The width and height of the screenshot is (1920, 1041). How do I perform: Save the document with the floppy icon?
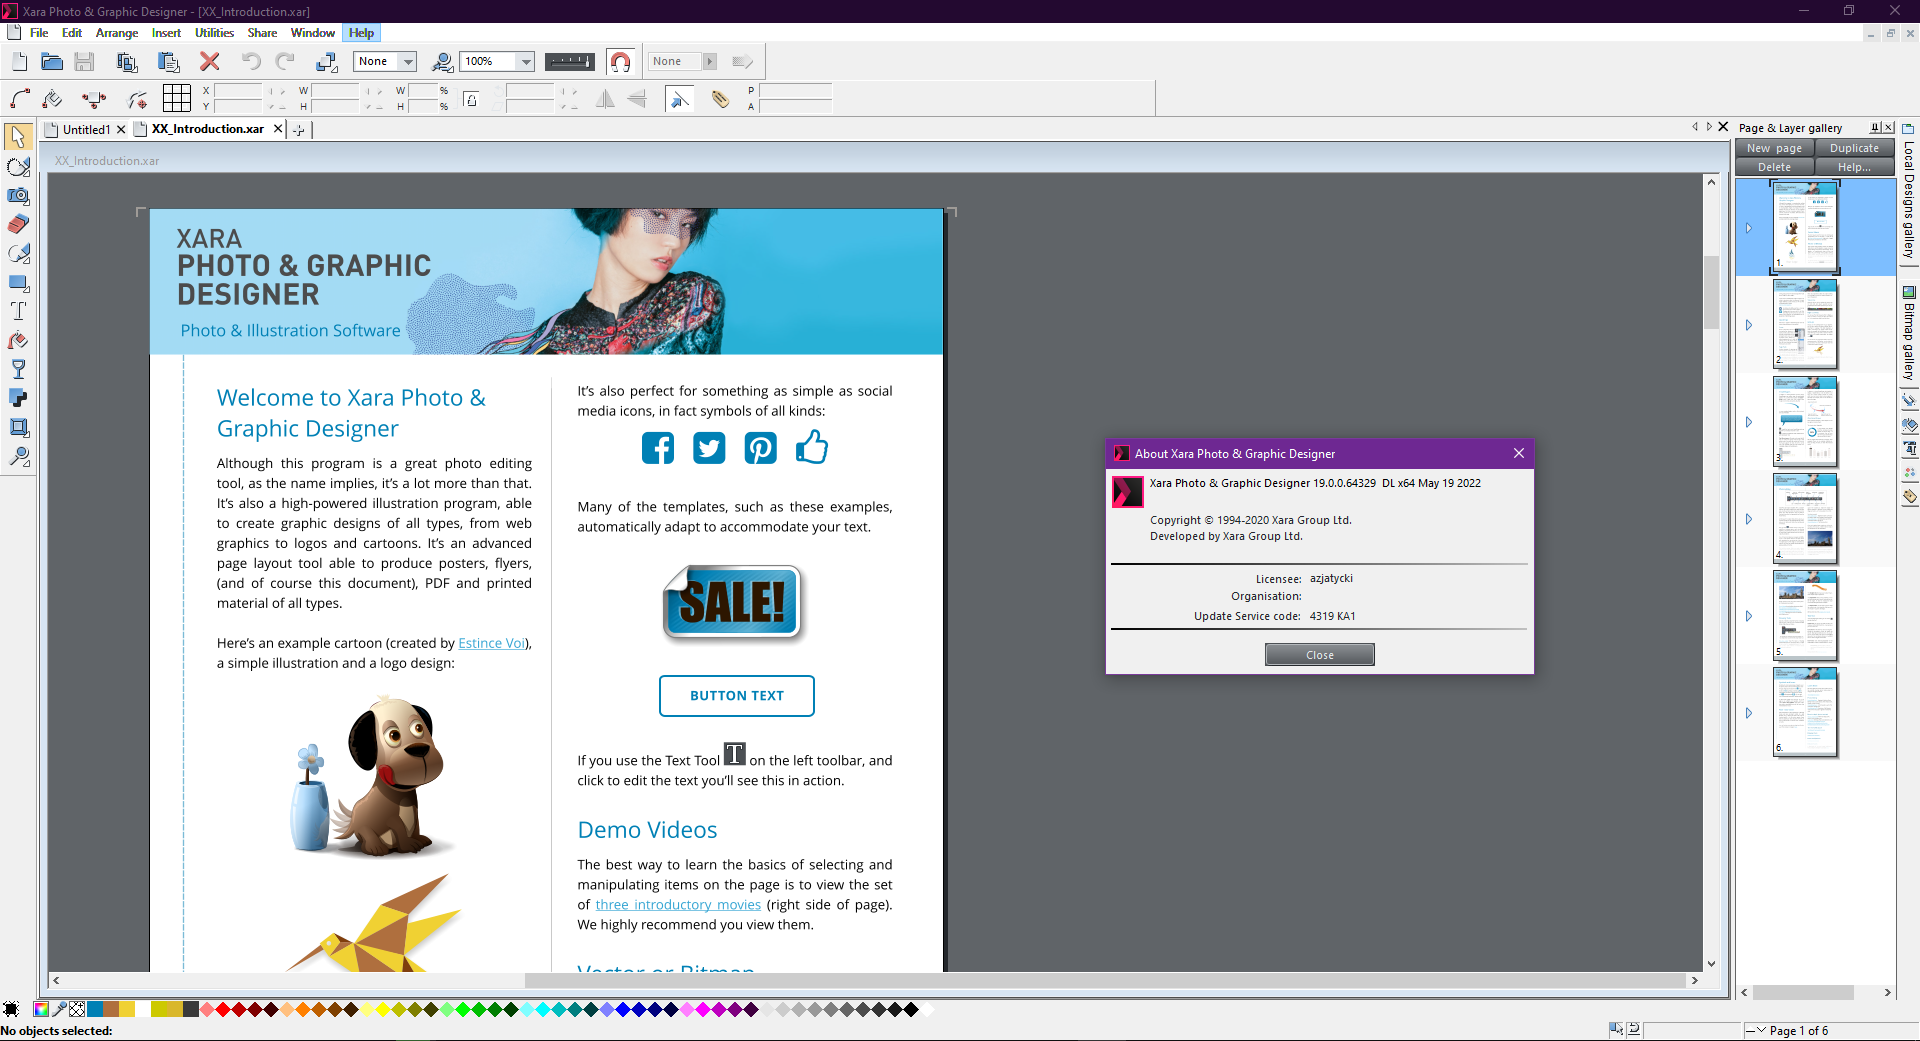coord(84,62)
